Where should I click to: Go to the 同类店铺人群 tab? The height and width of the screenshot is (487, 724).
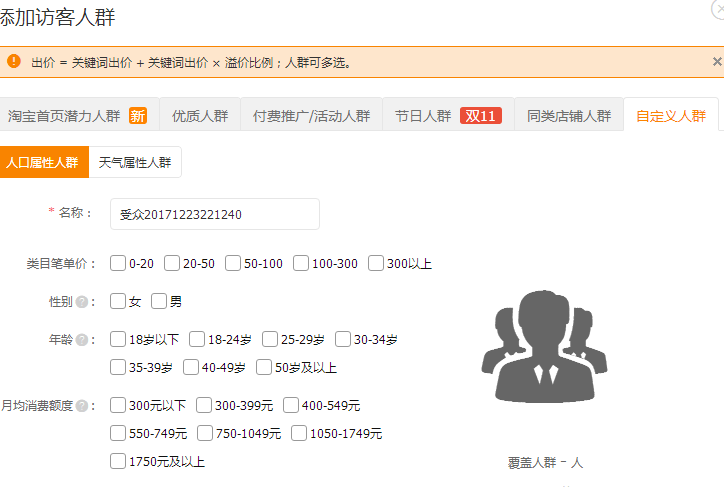(x=568, y=115)
